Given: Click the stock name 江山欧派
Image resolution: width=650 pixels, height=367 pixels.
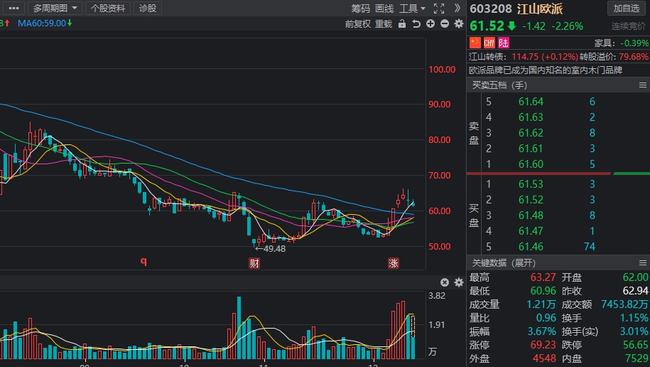Looking at the screenshot, I should [x=540, y=8].
